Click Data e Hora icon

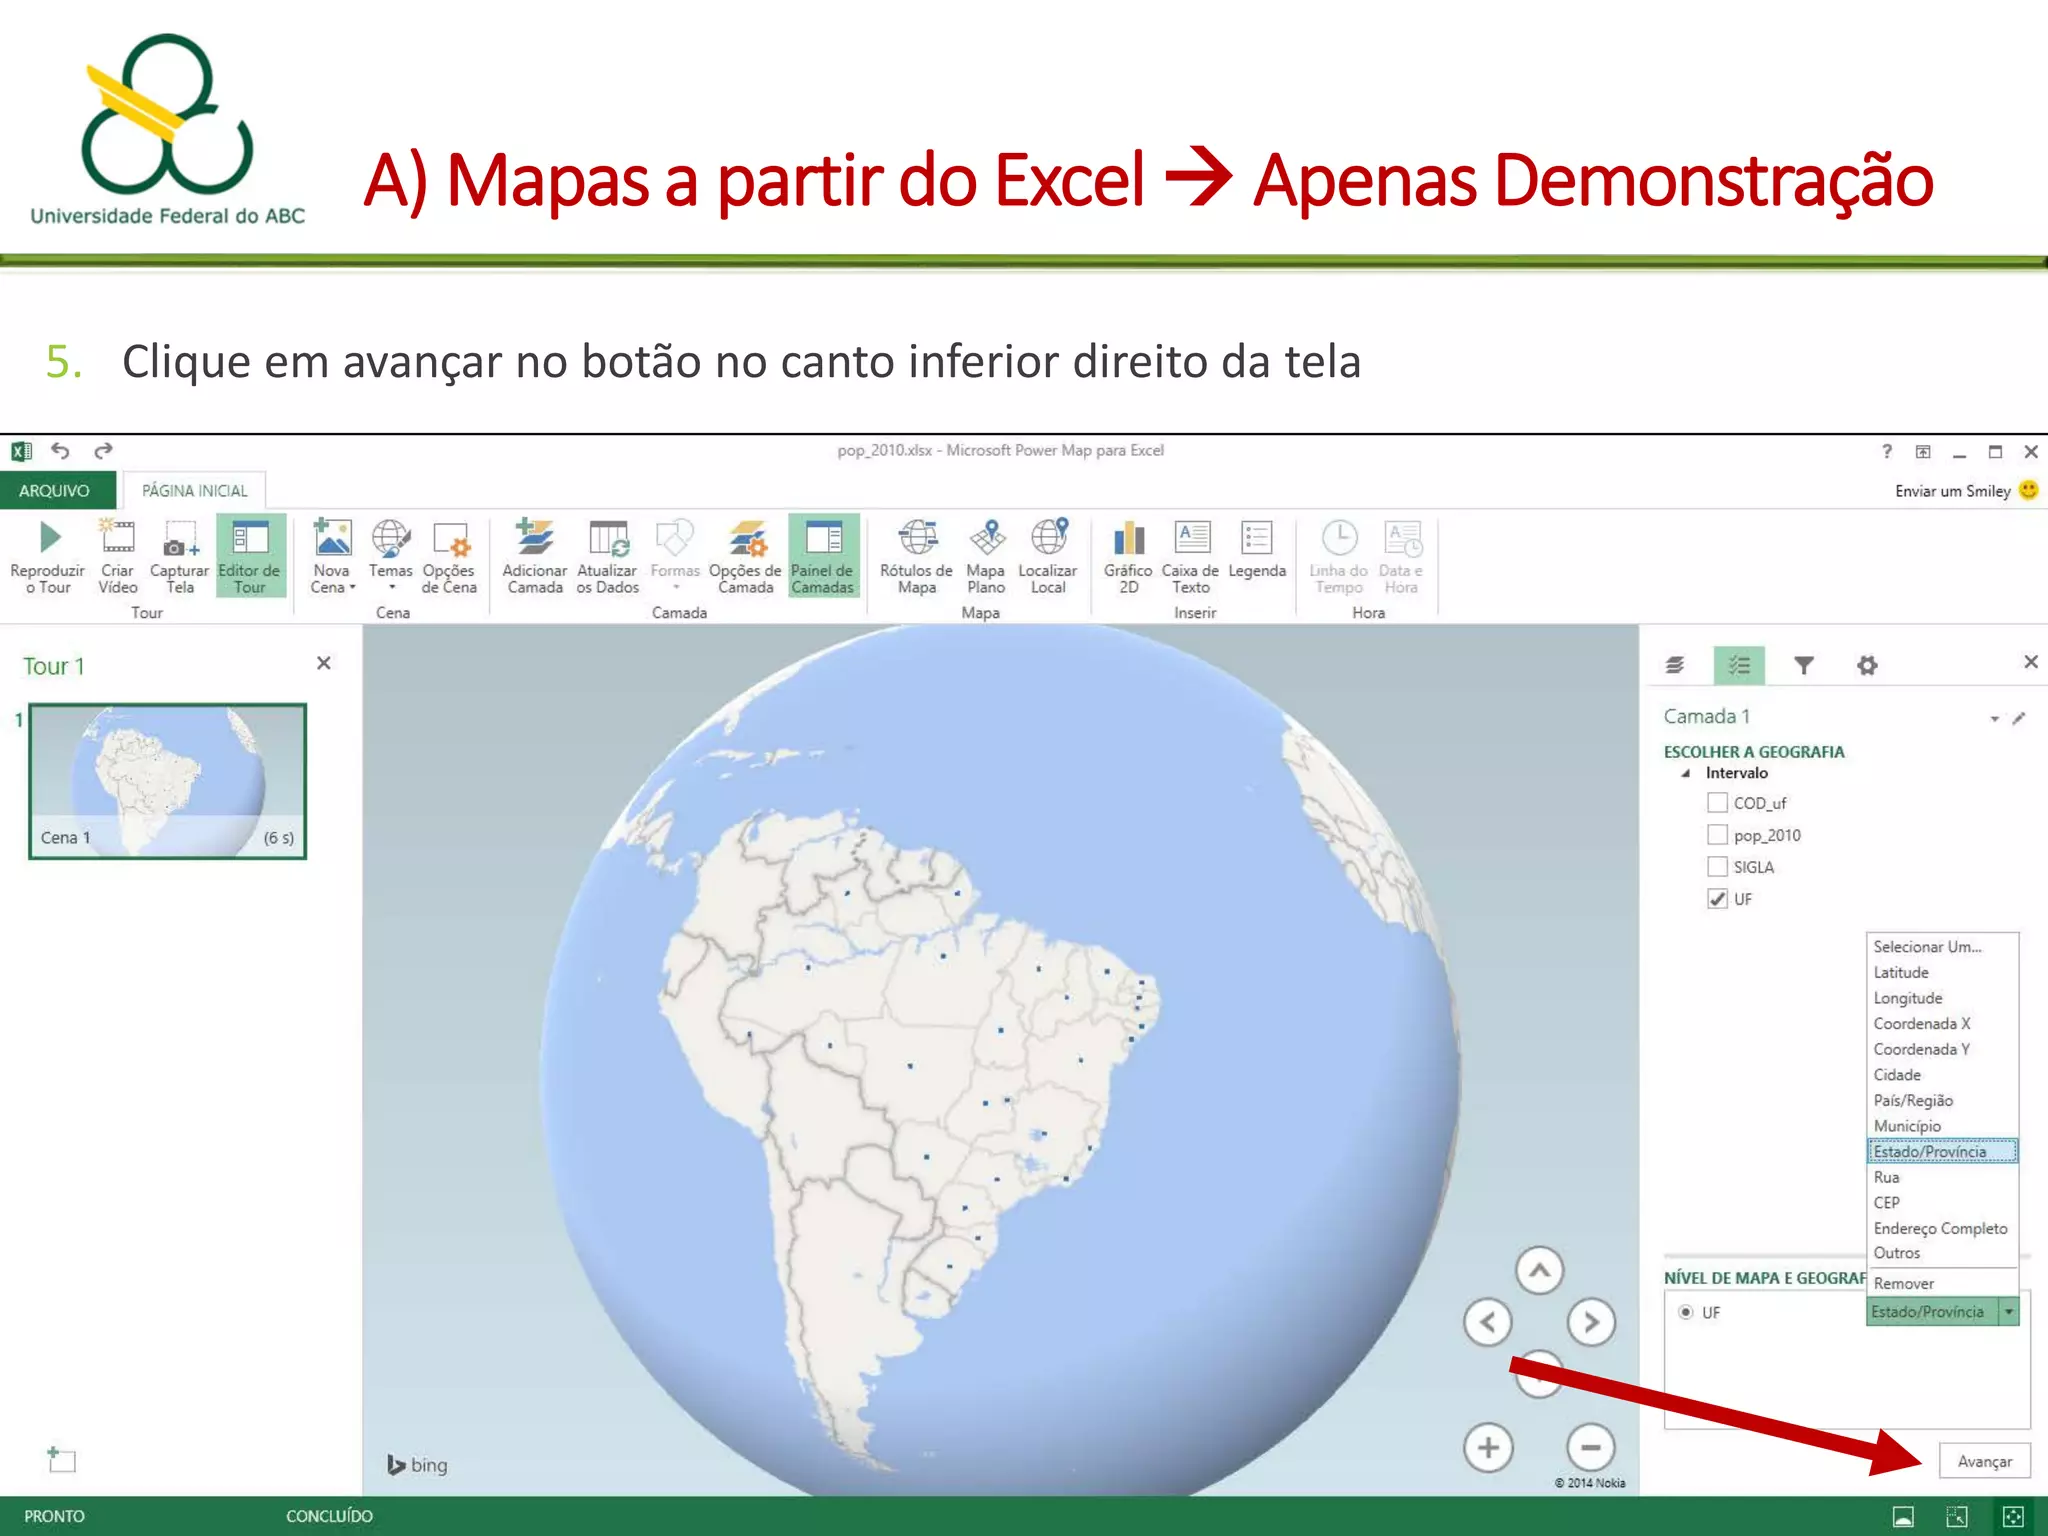[x=1401, y=538]
